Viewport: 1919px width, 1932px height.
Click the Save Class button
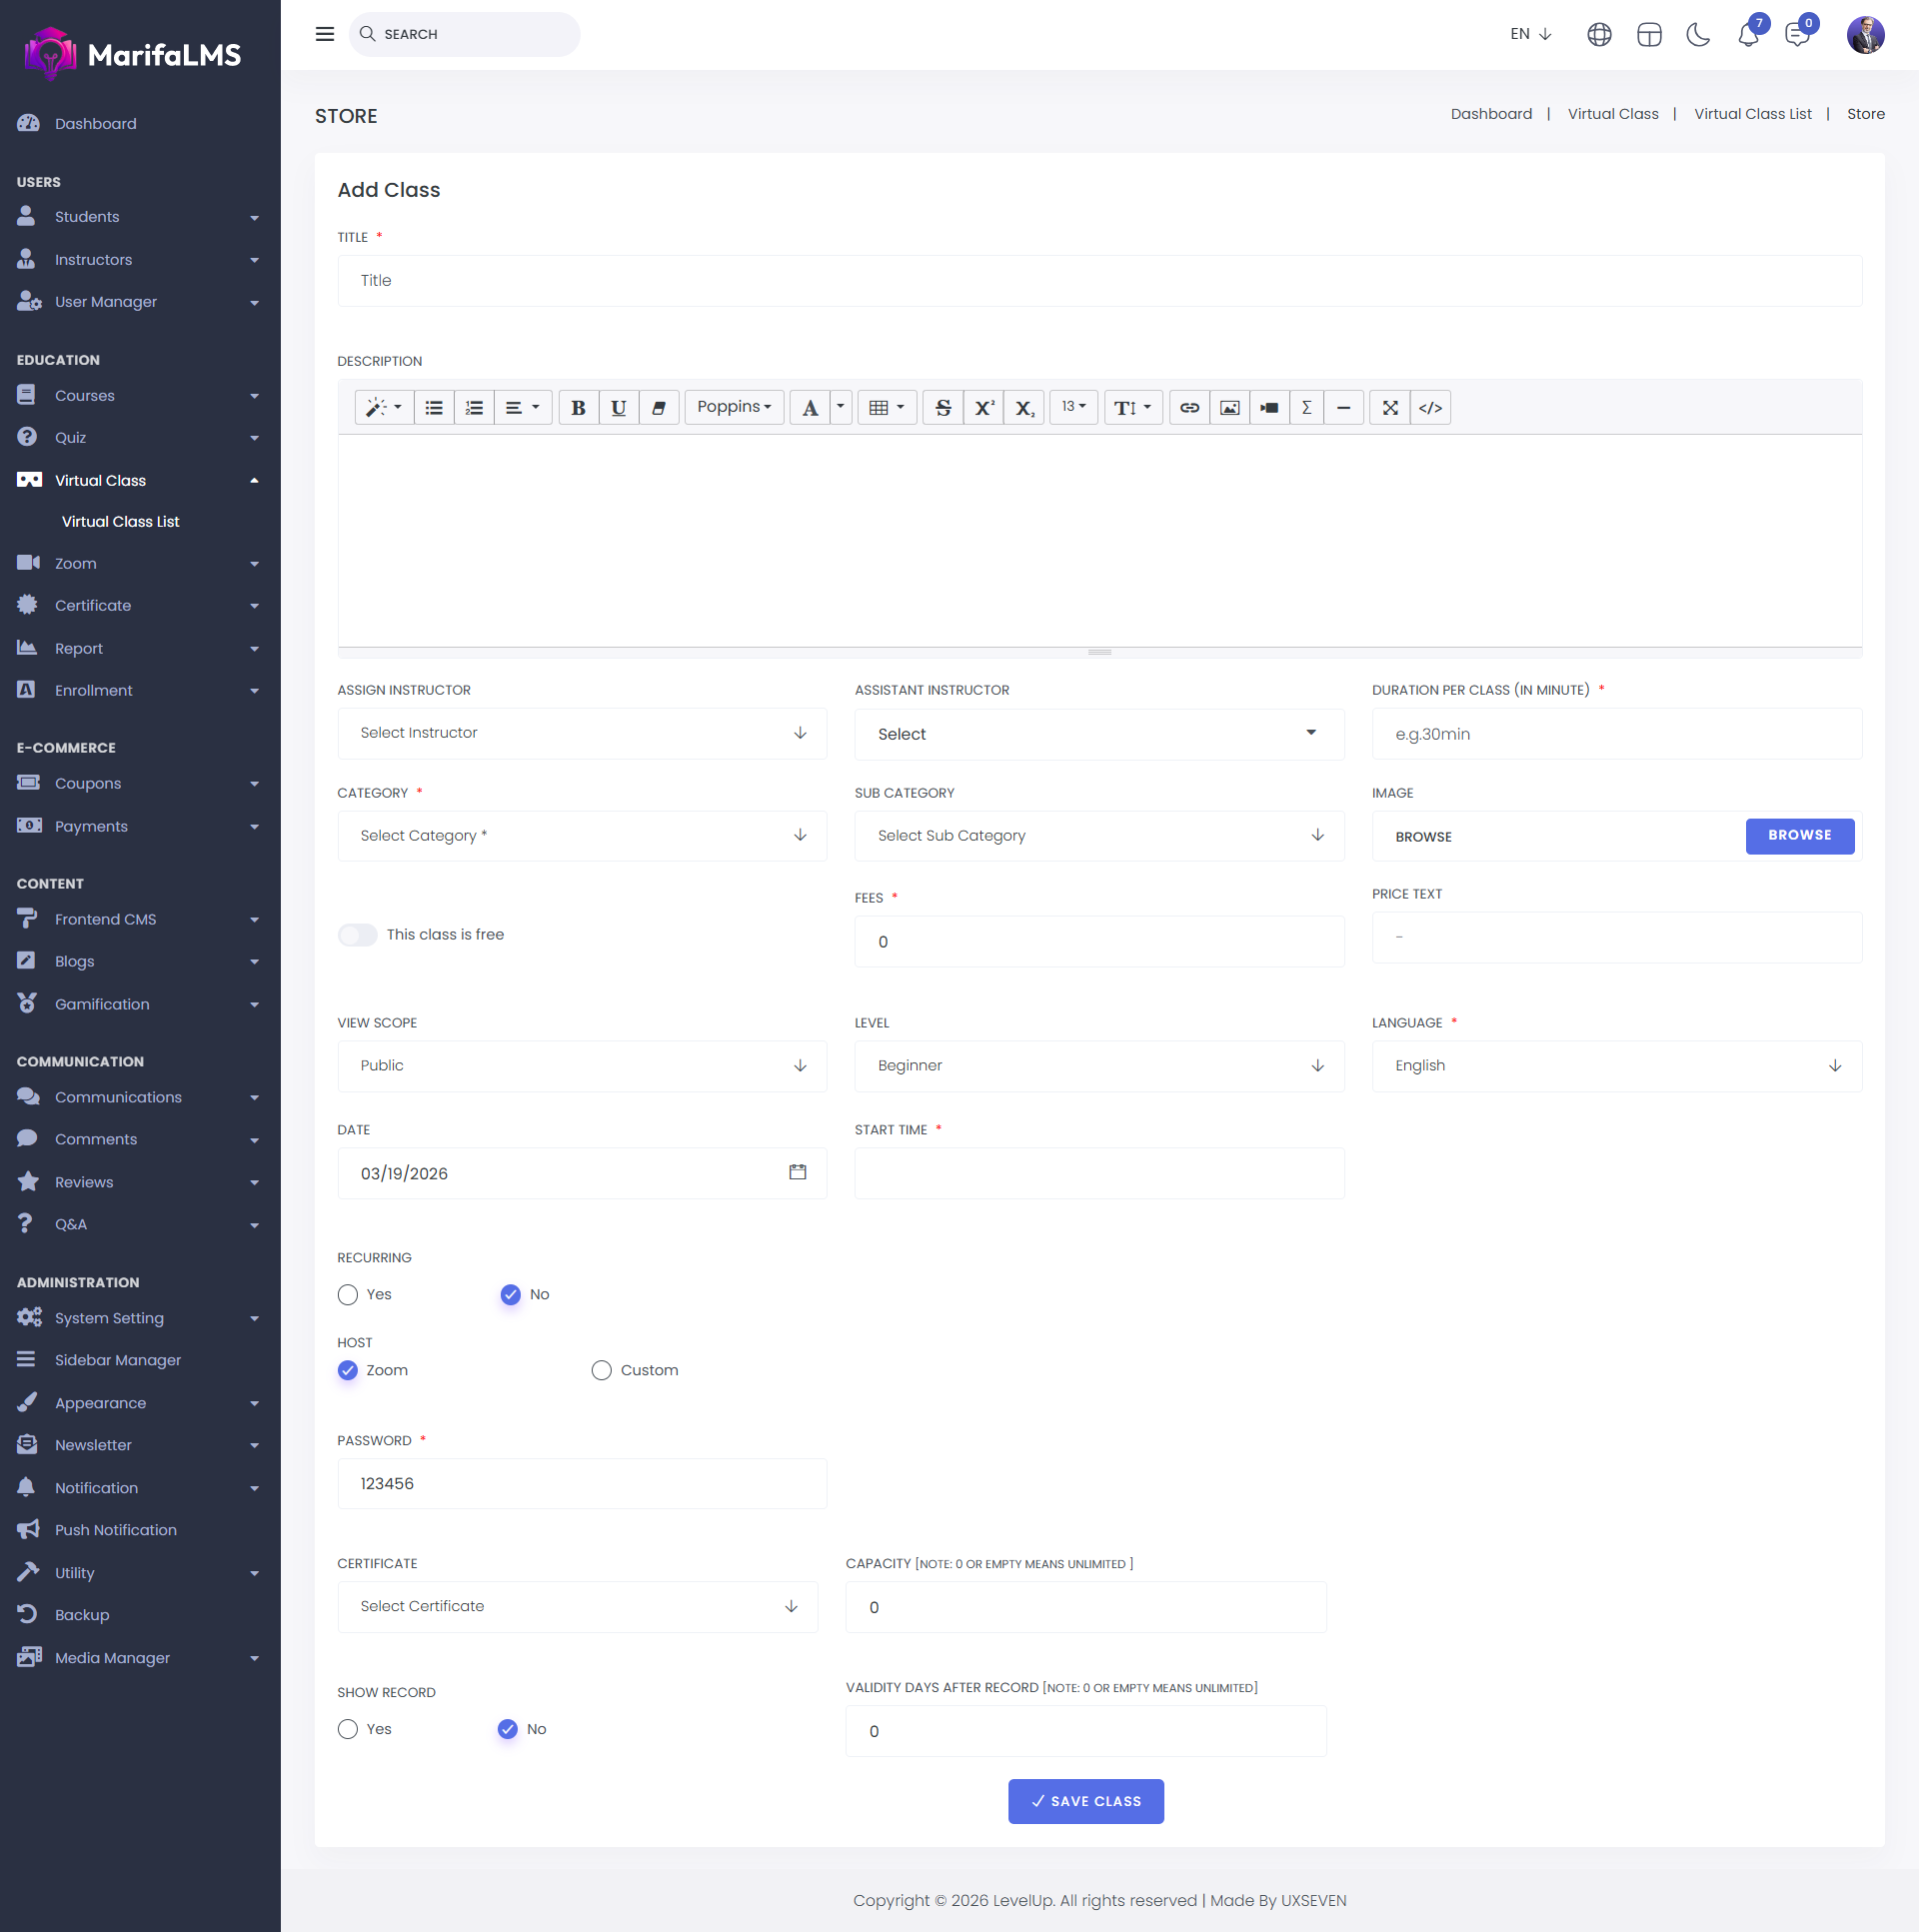[x=1085, y=1801]
